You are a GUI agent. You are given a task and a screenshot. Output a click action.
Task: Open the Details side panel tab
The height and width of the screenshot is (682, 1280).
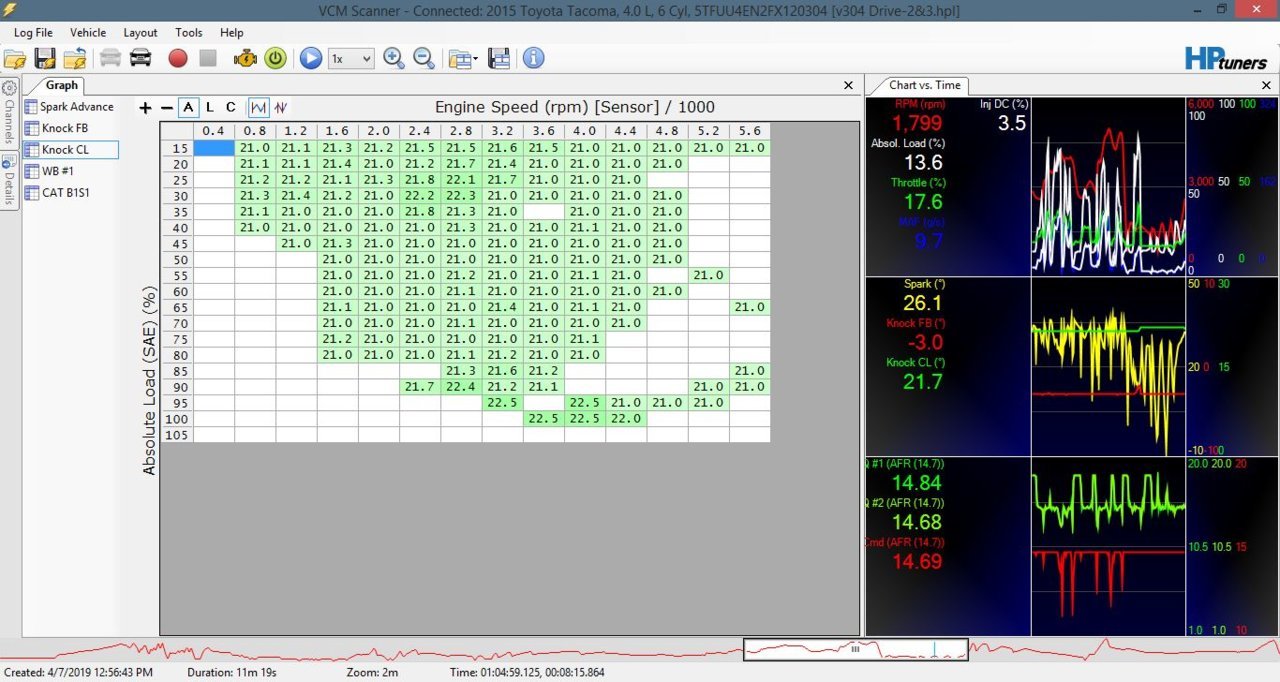click(x=9, y=179)
